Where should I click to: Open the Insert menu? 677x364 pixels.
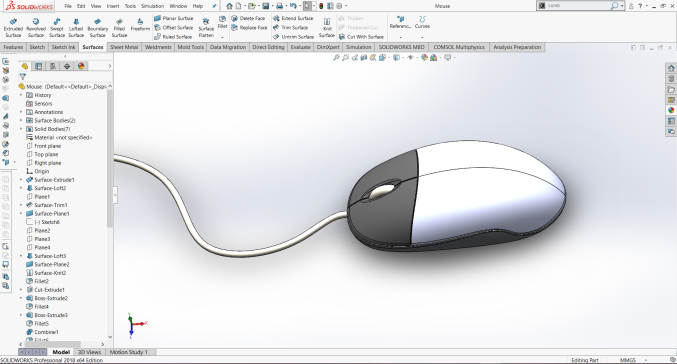tap(113, 6)
